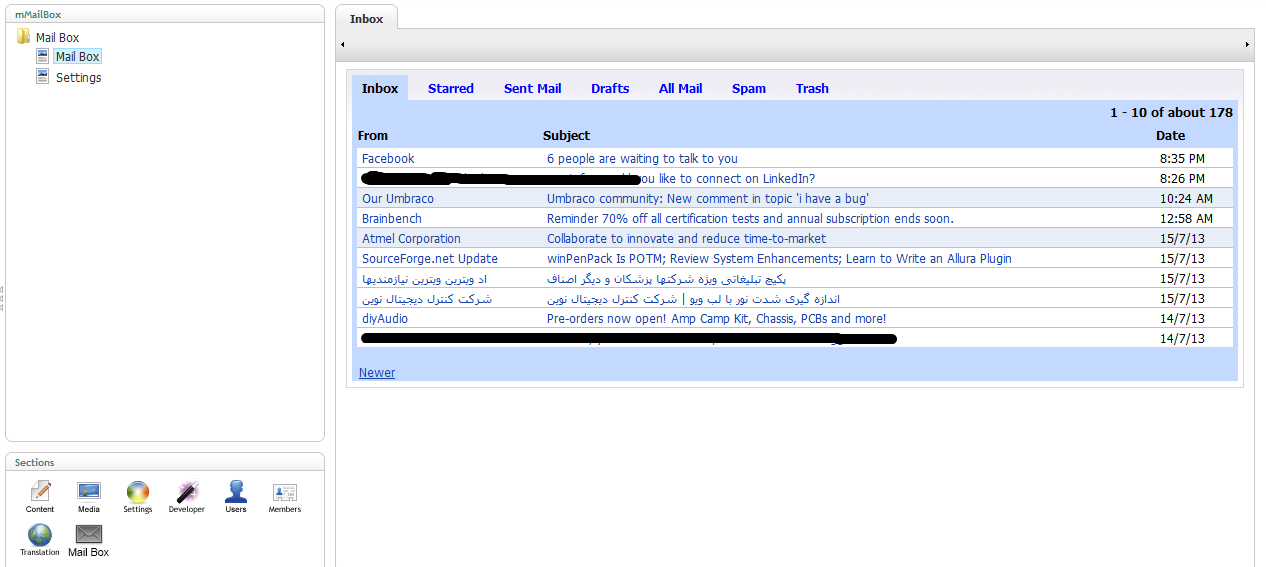Switch to the Inbox mail folder tab

click(x=380, y=88)
